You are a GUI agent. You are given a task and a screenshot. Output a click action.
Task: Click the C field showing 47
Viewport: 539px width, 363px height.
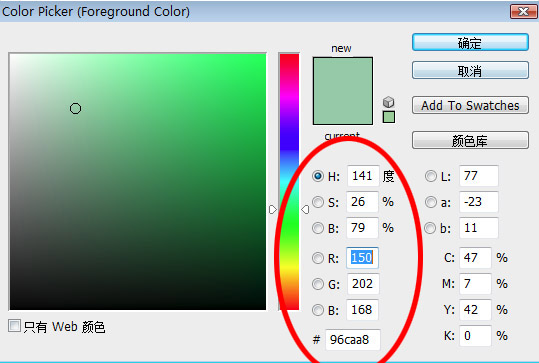[x=475, y=258]
